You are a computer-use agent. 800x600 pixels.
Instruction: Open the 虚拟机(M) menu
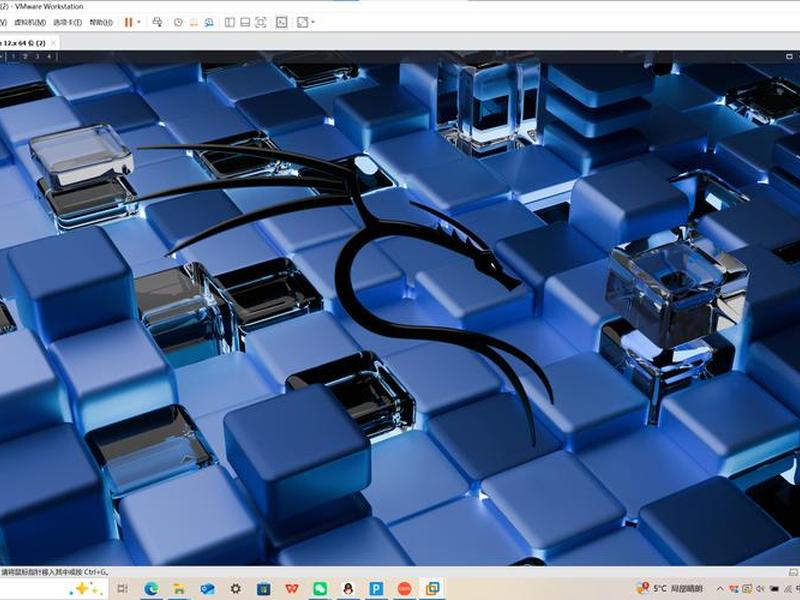point(30,22)
